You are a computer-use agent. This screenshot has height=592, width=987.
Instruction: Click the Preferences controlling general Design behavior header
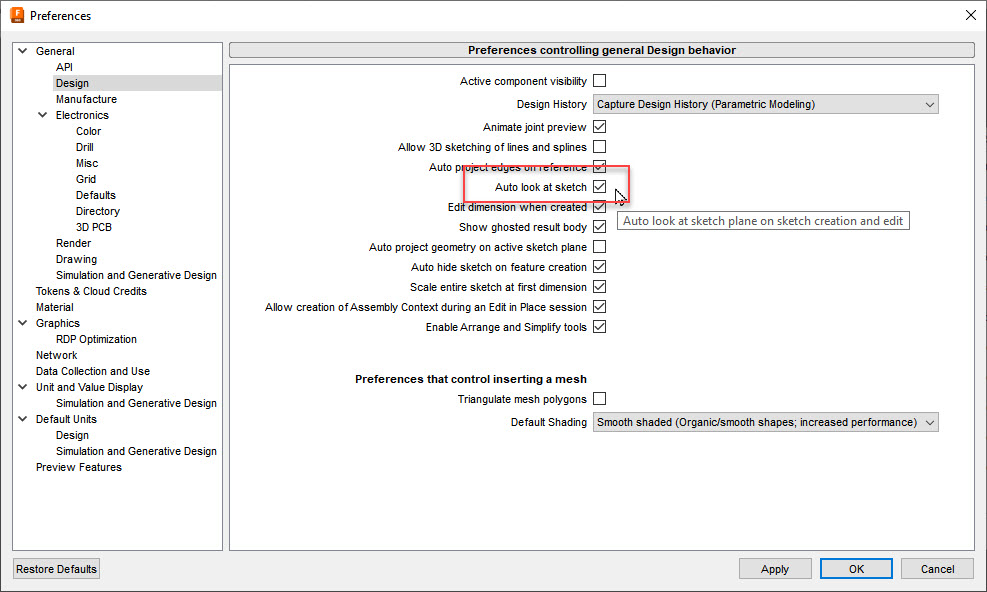tap(602, 50)
